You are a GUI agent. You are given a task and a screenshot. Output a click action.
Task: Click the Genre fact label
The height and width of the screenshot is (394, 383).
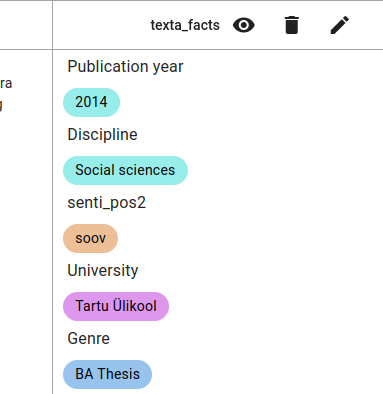pyautogui.click(x=89, y=339)
